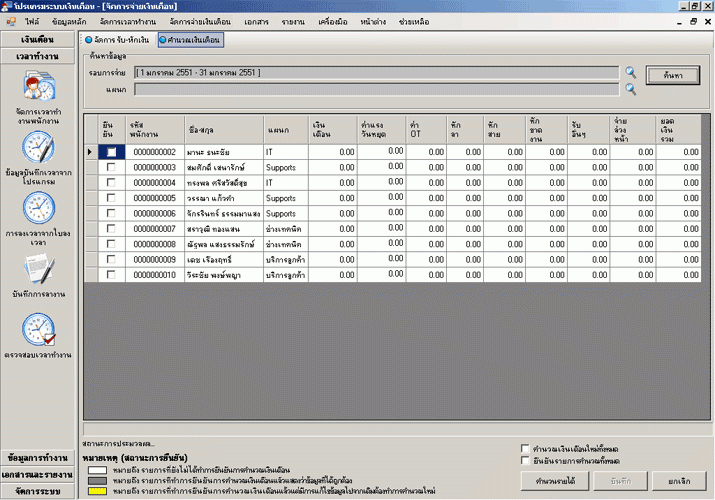Open the time records from program clock icon
Viewport: 715px width, 500px height.
click(39, 147)
